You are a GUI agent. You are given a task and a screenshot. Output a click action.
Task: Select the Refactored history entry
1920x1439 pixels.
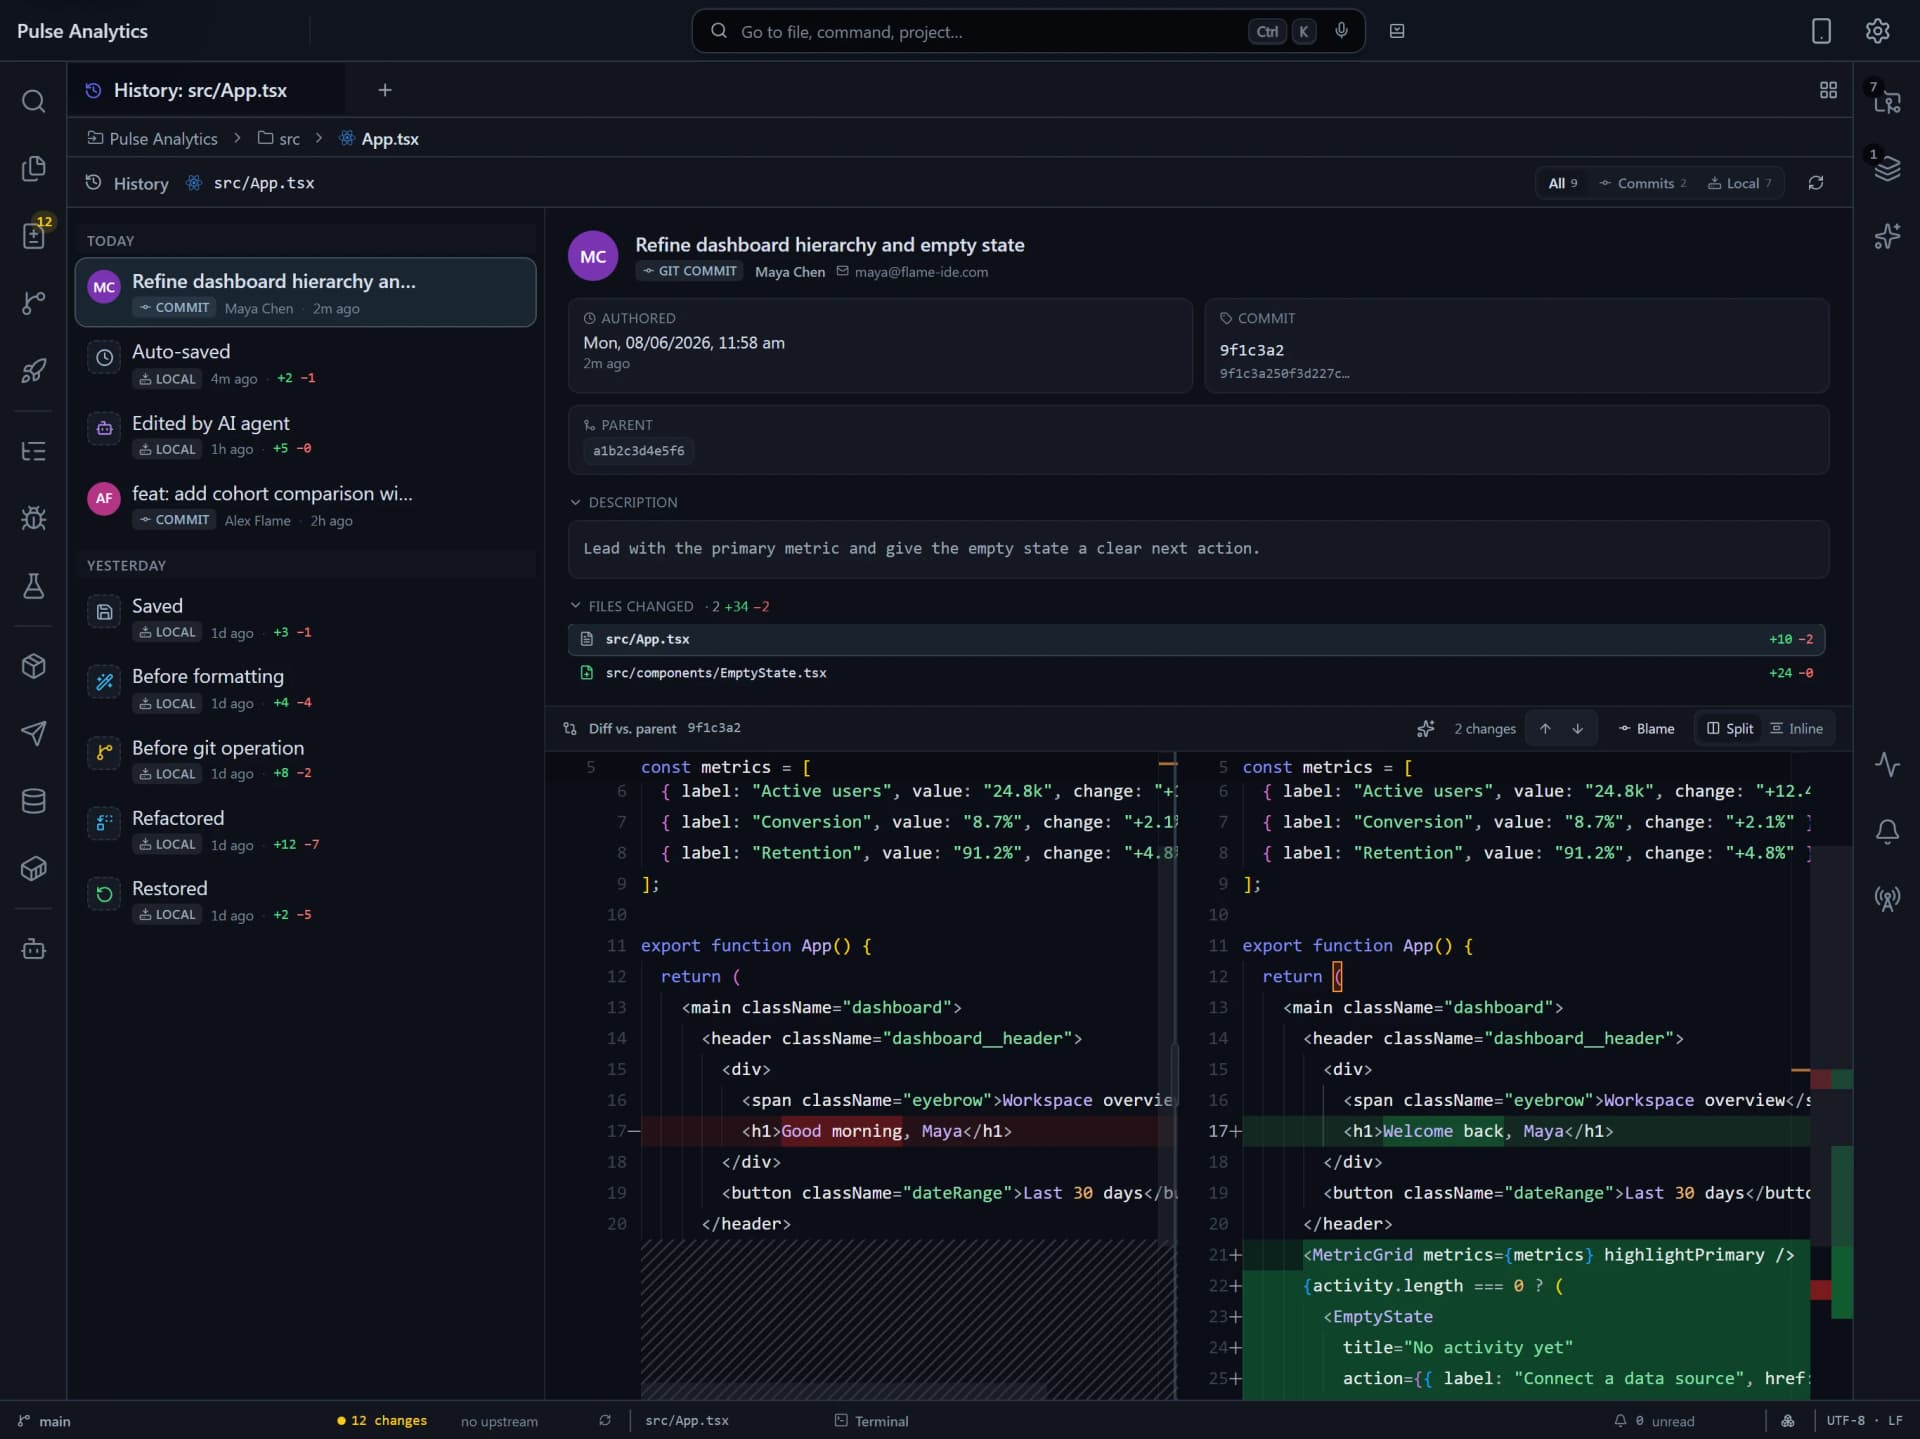point(305,830)
